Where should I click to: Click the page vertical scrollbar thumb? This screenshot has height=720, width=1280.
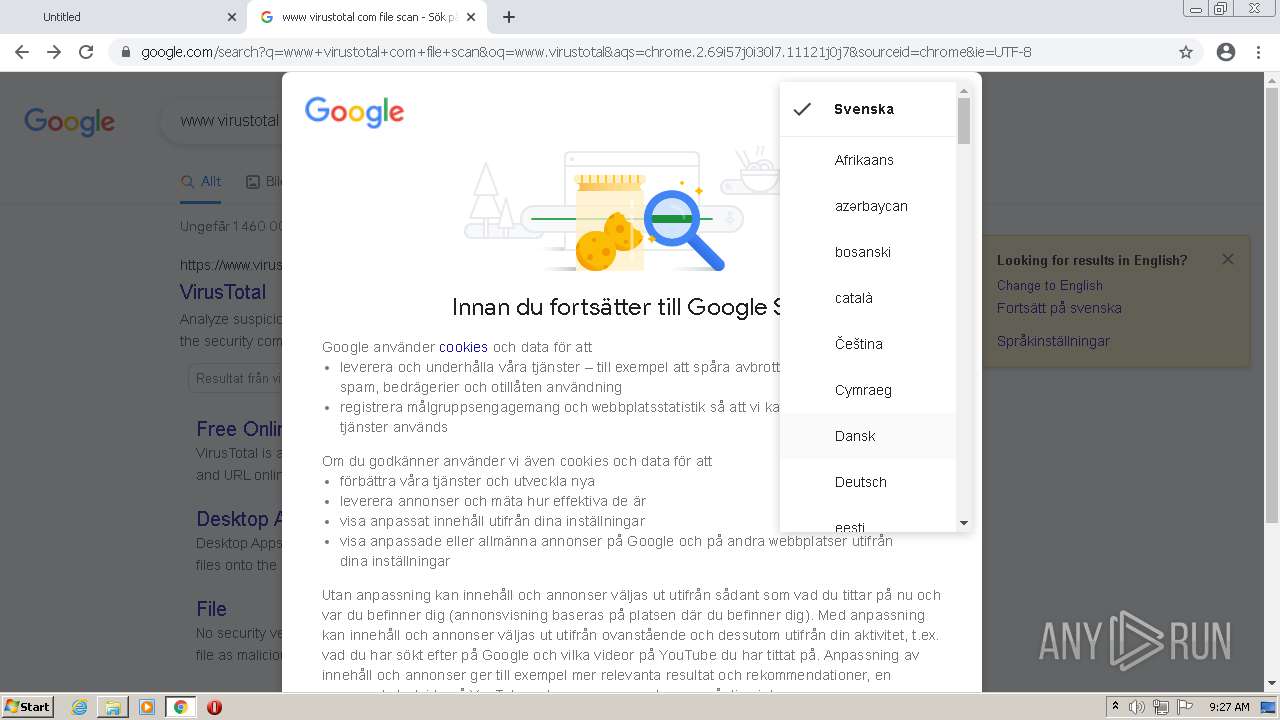[1272, 305]
